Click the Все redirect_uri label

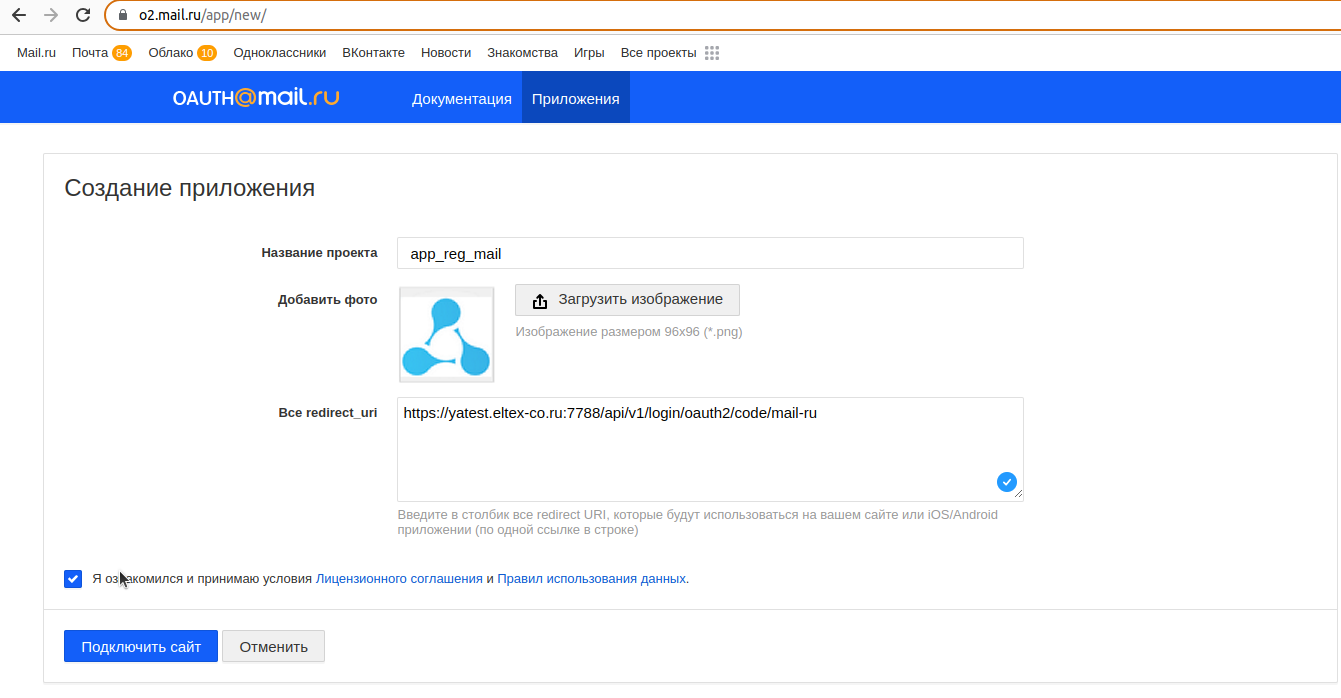[328, 412]
